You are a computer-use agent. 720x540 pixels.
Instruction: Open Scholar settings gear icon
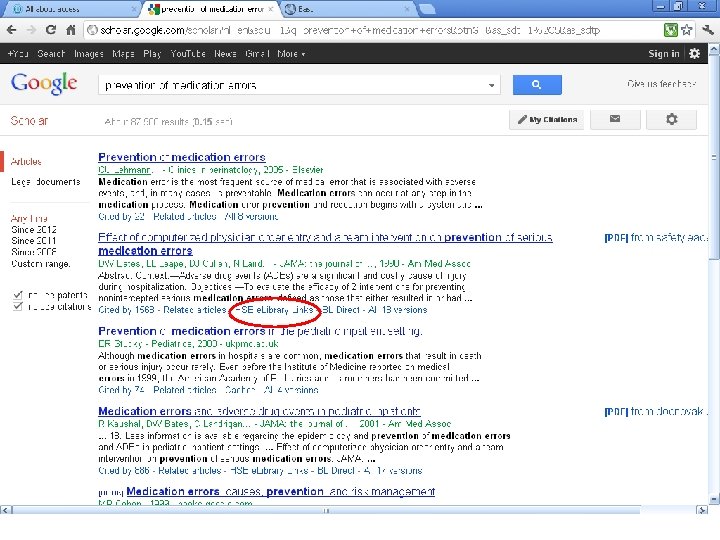click(x=671, y=119)
